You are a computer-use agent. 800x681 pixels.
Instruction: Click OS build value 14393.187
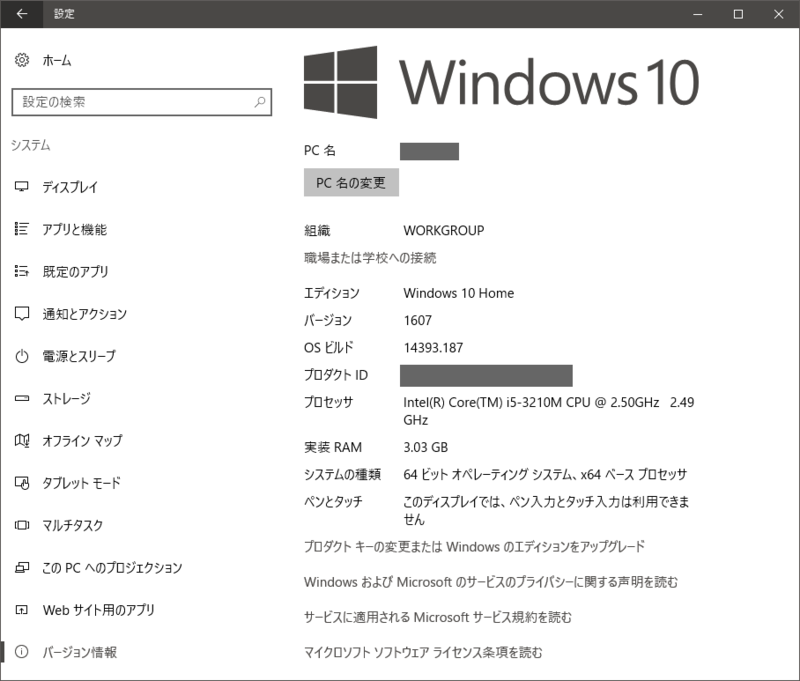click(433, 348)
